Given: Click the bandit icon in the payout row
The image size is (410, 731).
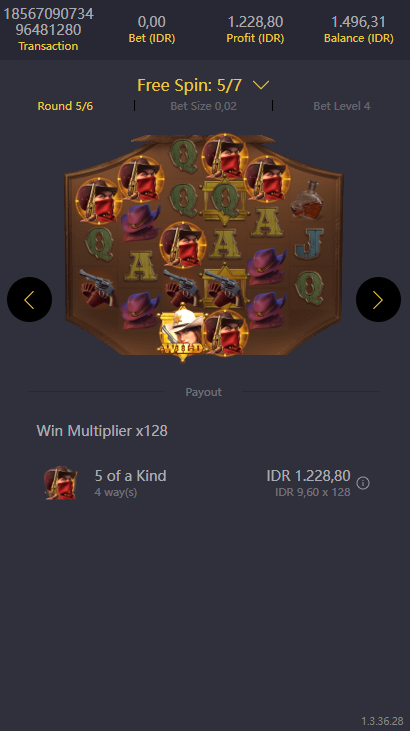Looking at the screenshot, I should [x=61, y=483].
